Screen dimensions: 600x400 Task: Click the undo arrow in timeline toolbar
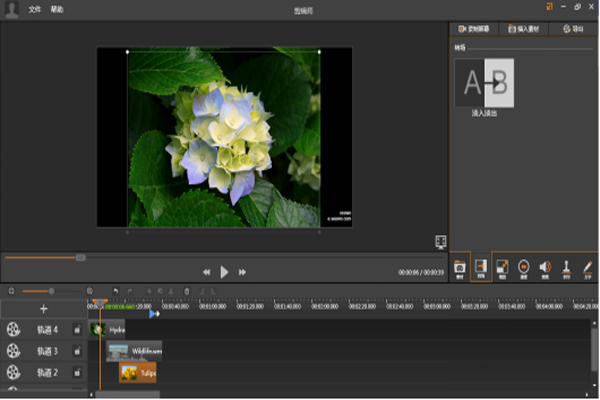click(116, 291)
